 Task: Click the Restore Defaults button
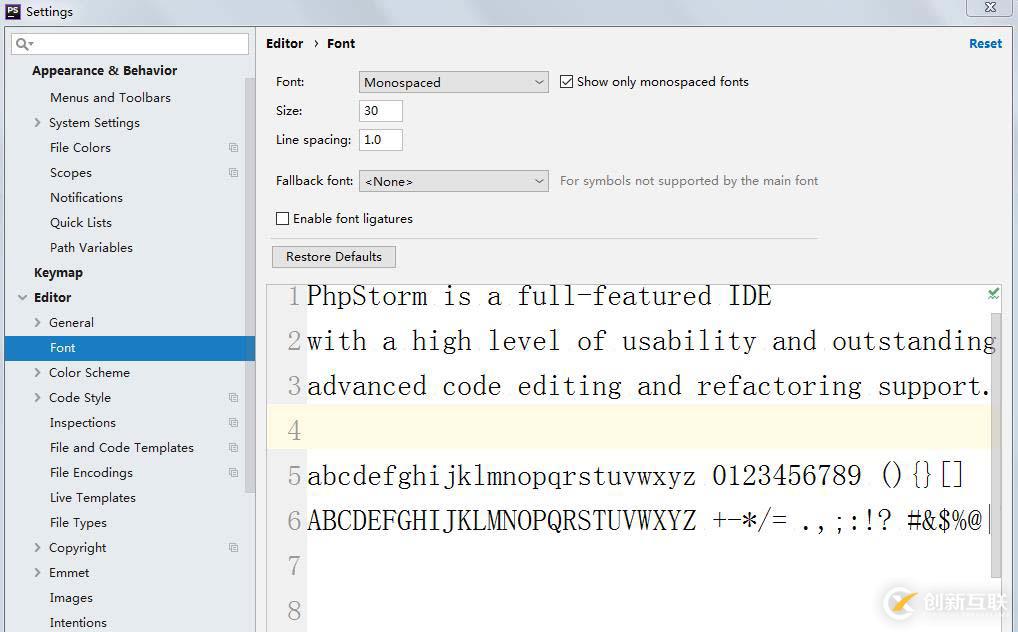[334, 257]
